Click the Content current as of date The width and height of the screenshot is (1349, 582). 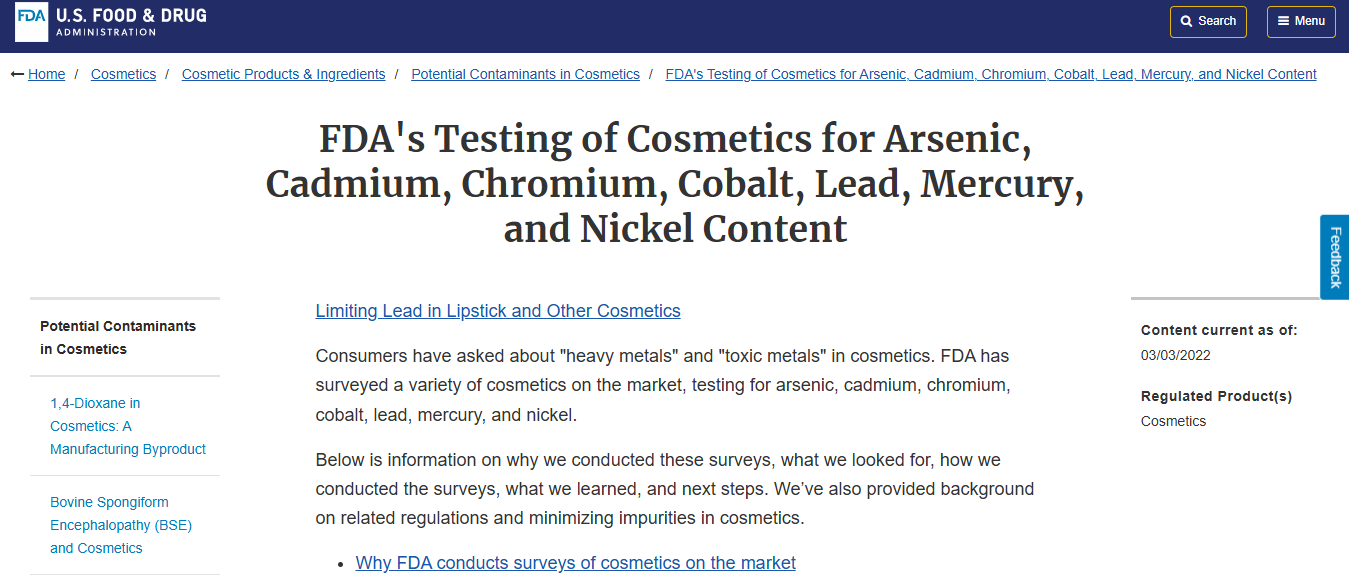click(1175, 355)
